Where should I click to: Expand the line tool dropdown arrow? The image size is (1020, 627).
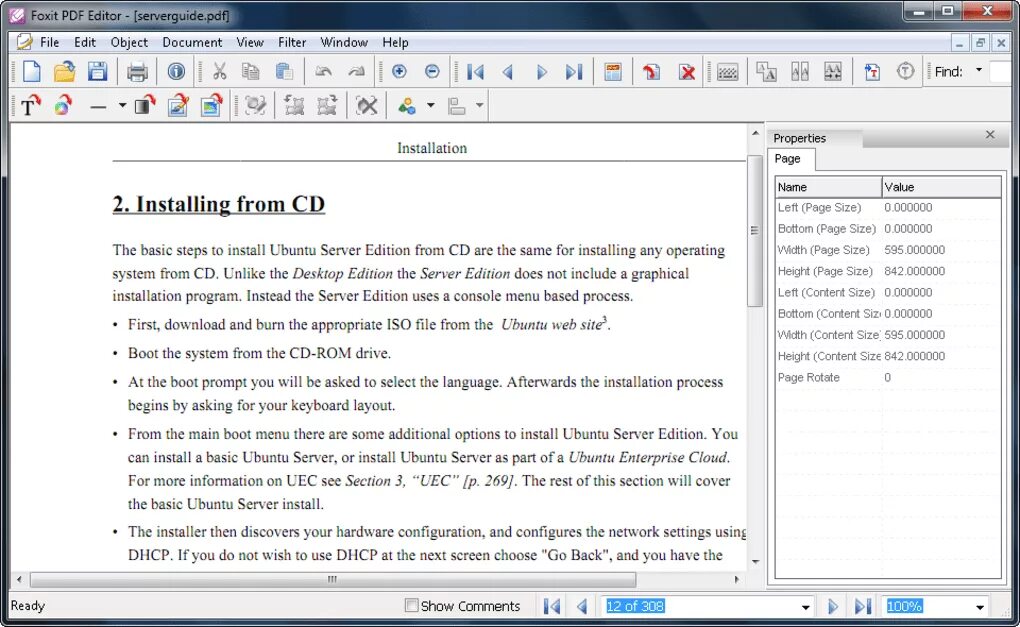(122, 105)
